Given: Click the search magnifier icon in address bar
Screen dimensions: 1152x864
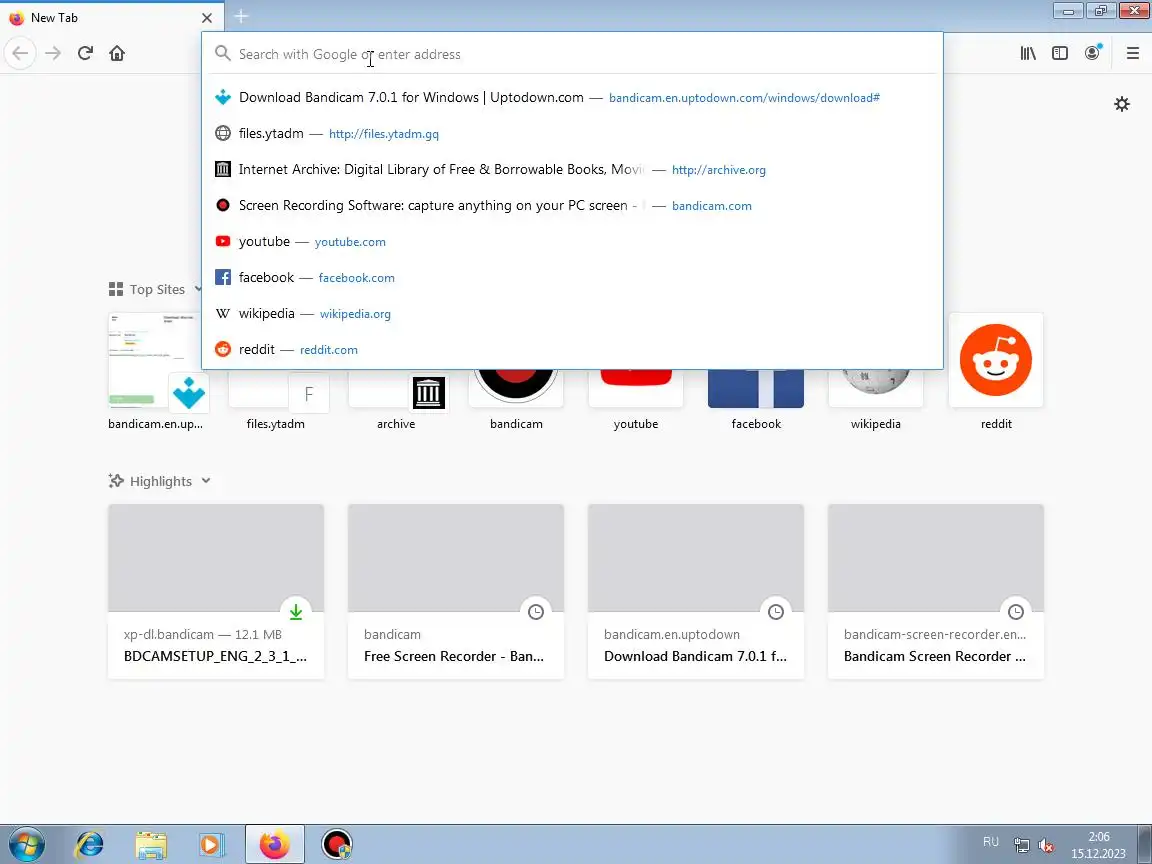Looking at the screenshot, I should click(x=223, y=53).
